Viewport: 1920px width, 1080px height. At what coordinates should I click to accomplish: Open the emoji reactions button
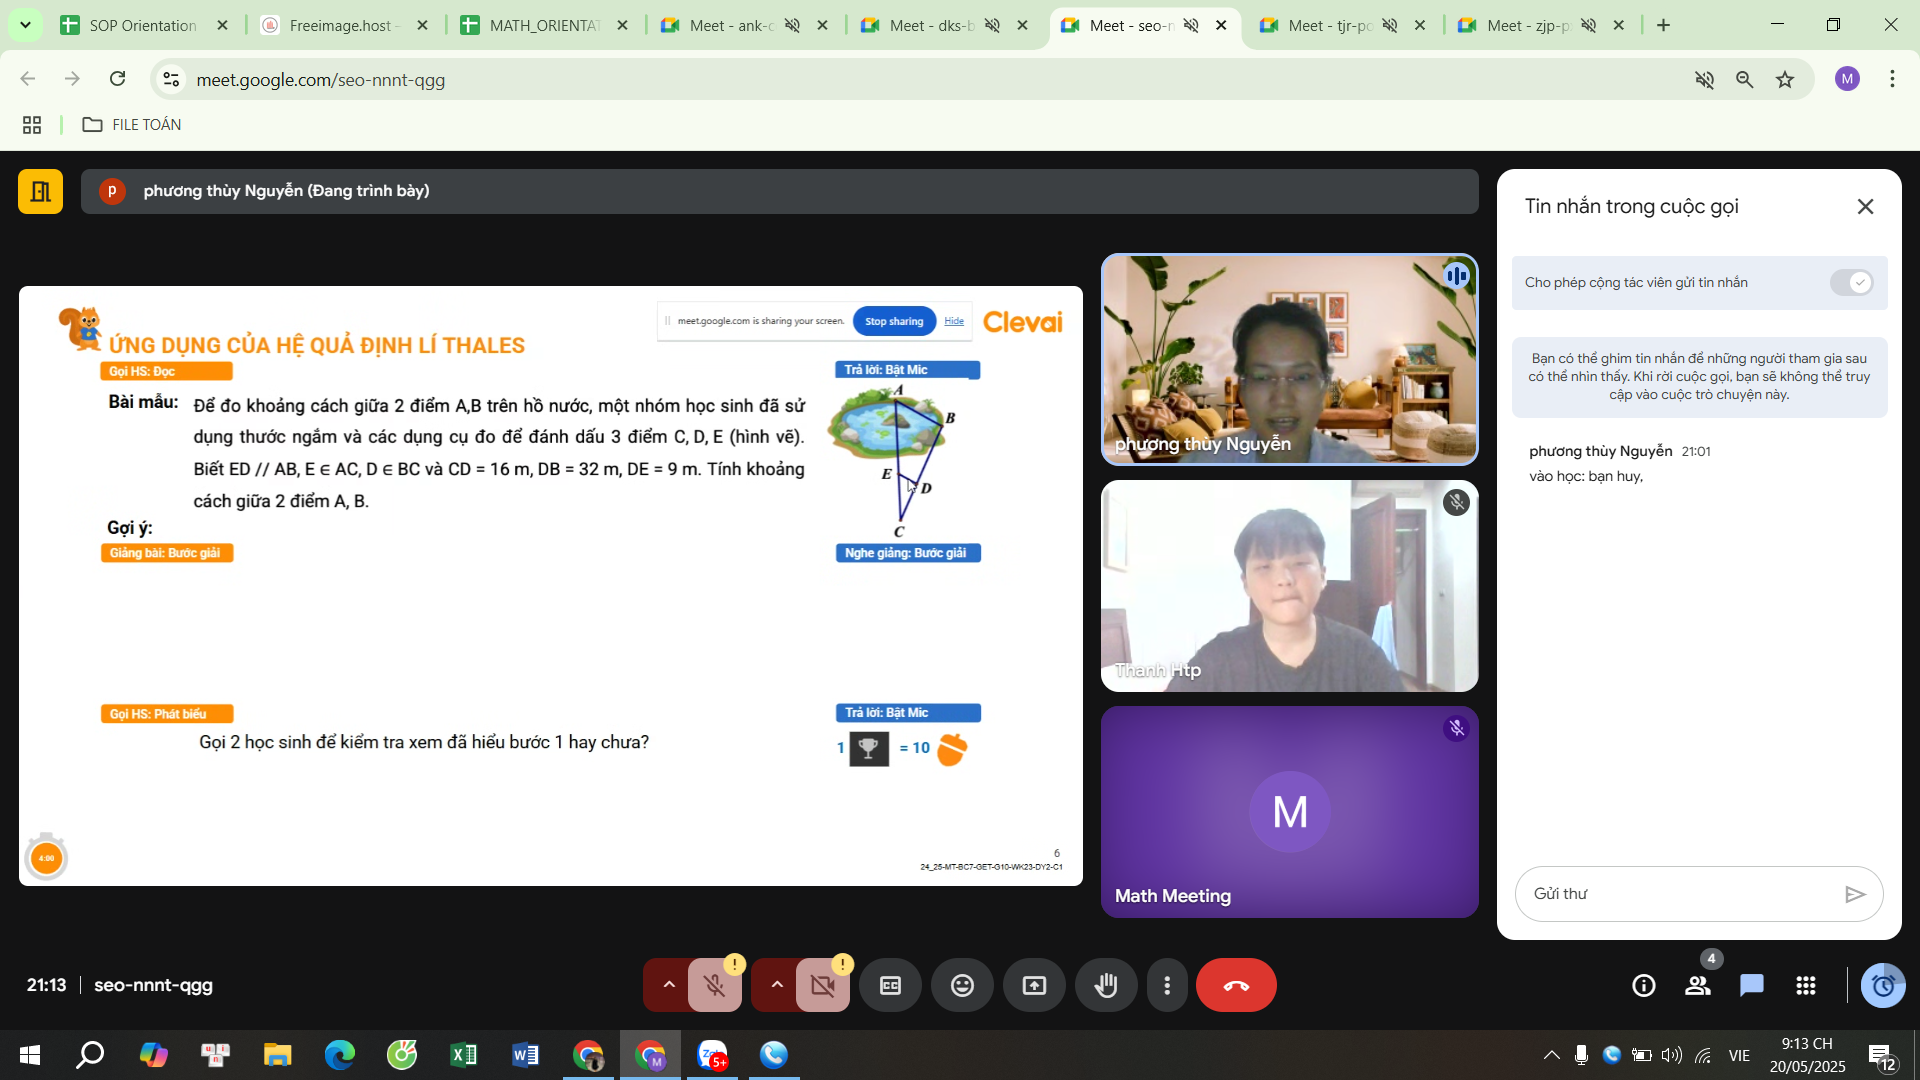click(x=962, y=986)
